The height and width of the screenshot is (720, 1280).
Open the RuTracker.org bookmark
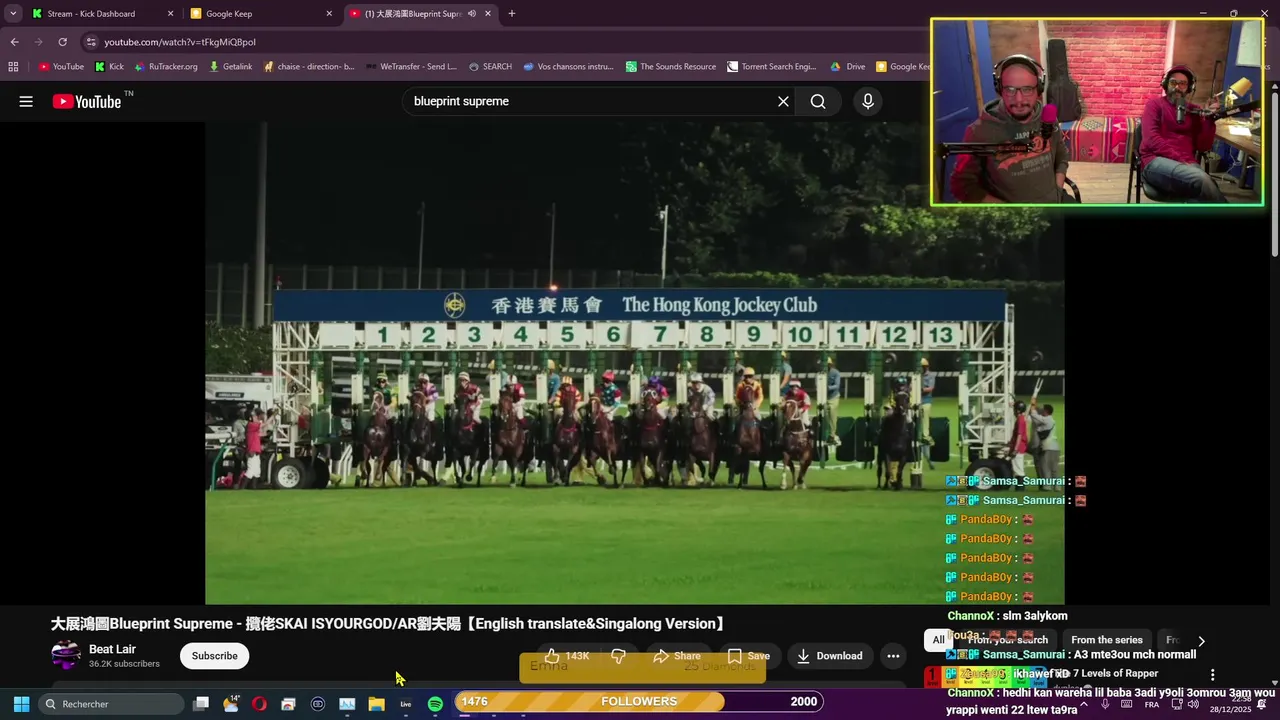(165, 67)
